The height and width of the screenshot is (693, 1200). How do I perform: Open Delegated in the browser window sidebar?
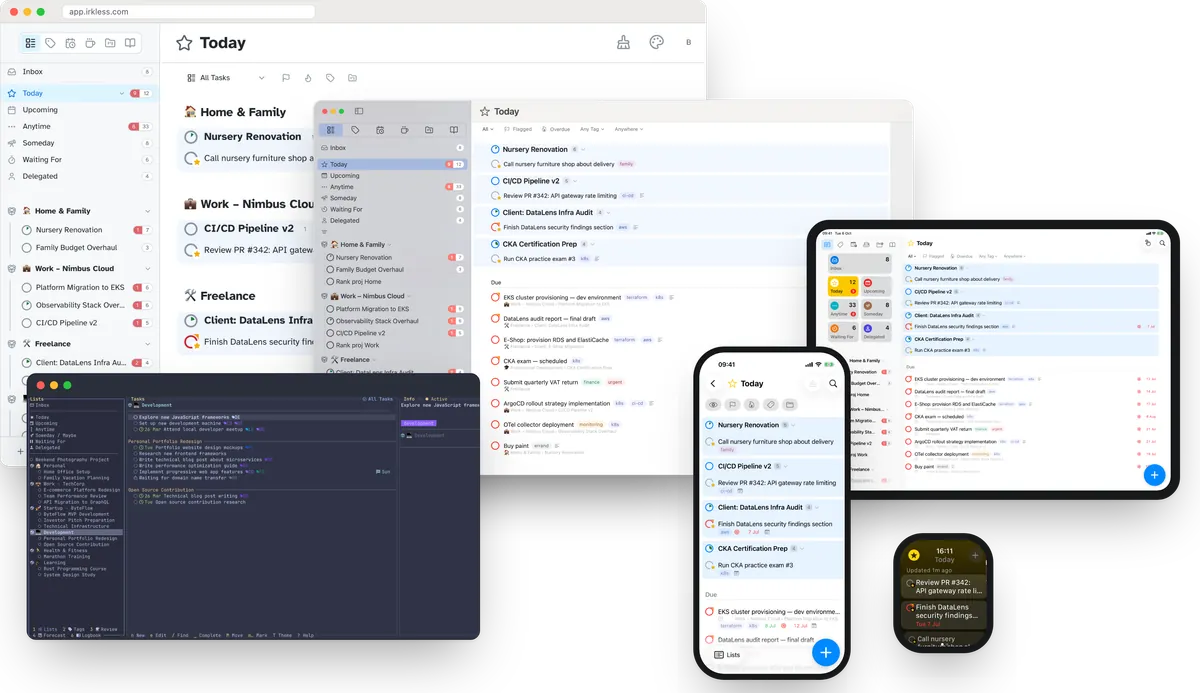[x=78, y=176]
